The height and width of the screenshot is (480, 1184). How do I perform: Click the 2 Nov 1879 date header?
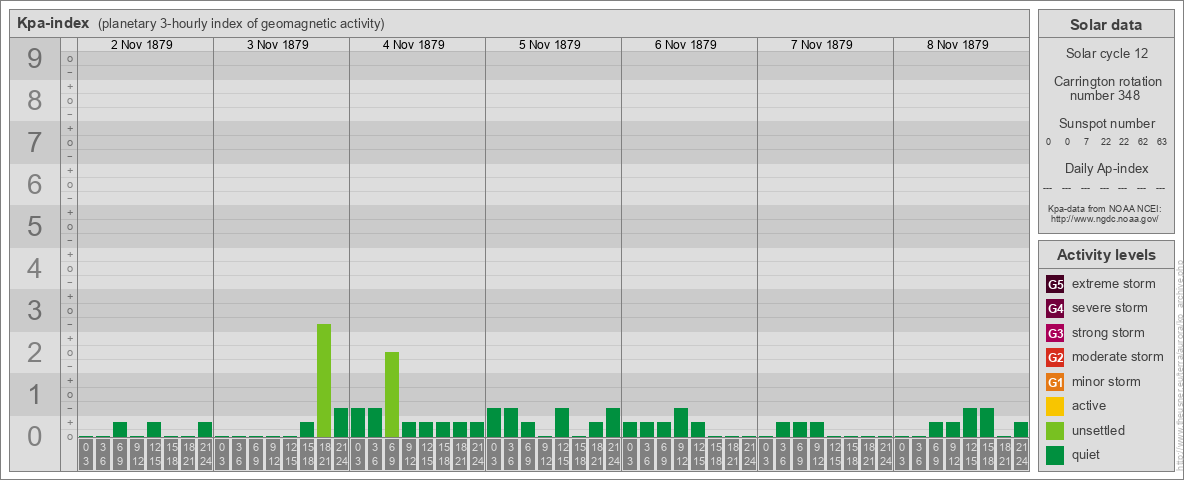(142, 45)
